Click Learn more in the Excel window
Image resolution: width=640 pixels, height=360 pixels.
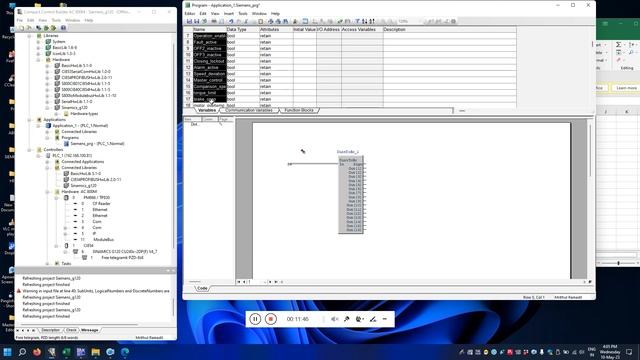(x=627, y=88)
